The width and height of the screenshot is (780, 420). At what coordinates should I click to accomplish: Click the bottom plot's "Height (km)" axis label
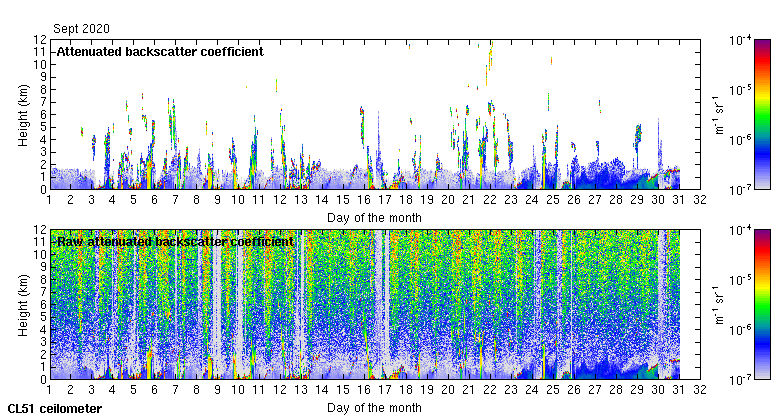click(22, 304)
